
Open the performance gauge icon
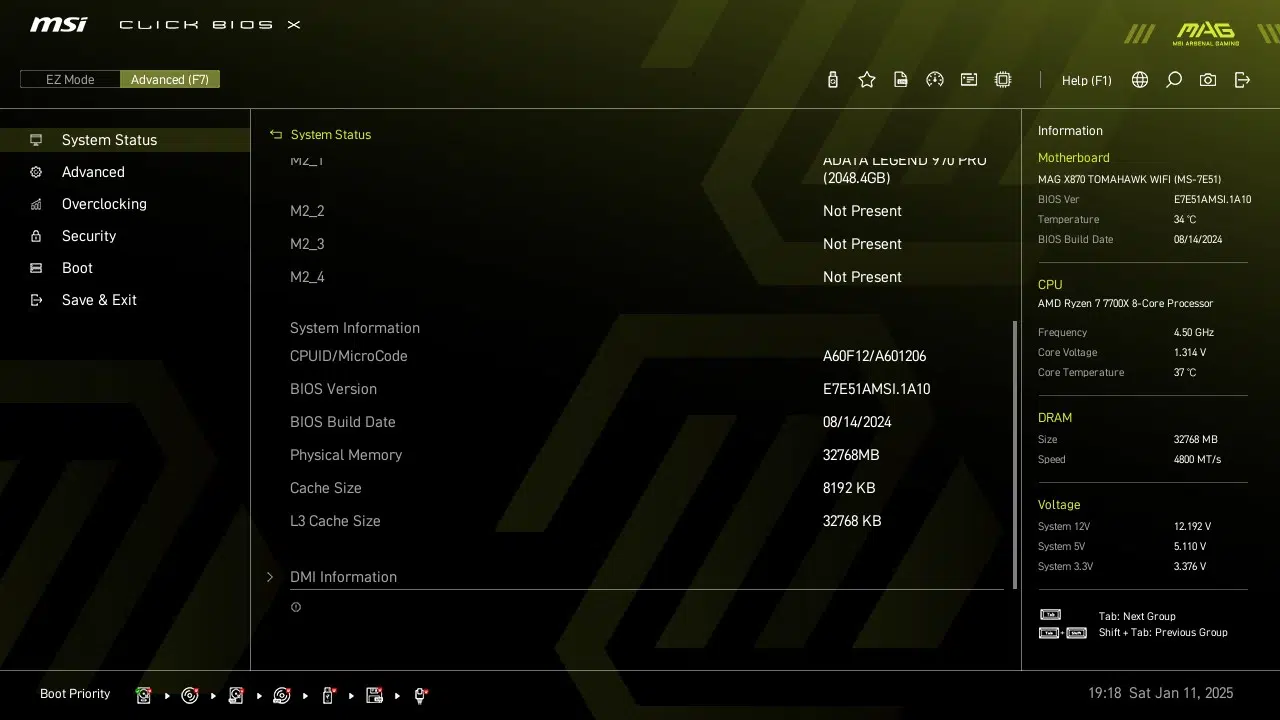[935, 80]
